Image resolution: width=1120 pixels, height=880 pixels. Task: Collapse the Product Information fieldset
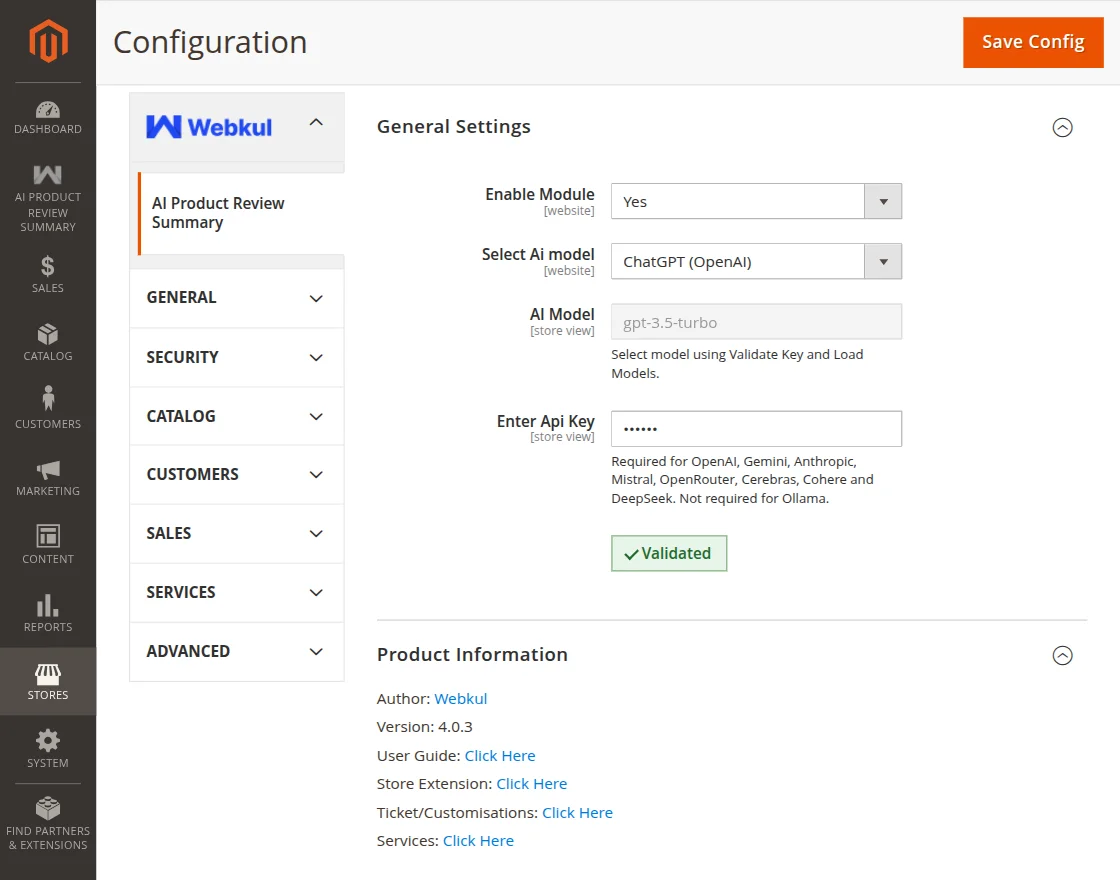tap(1062, 655)
